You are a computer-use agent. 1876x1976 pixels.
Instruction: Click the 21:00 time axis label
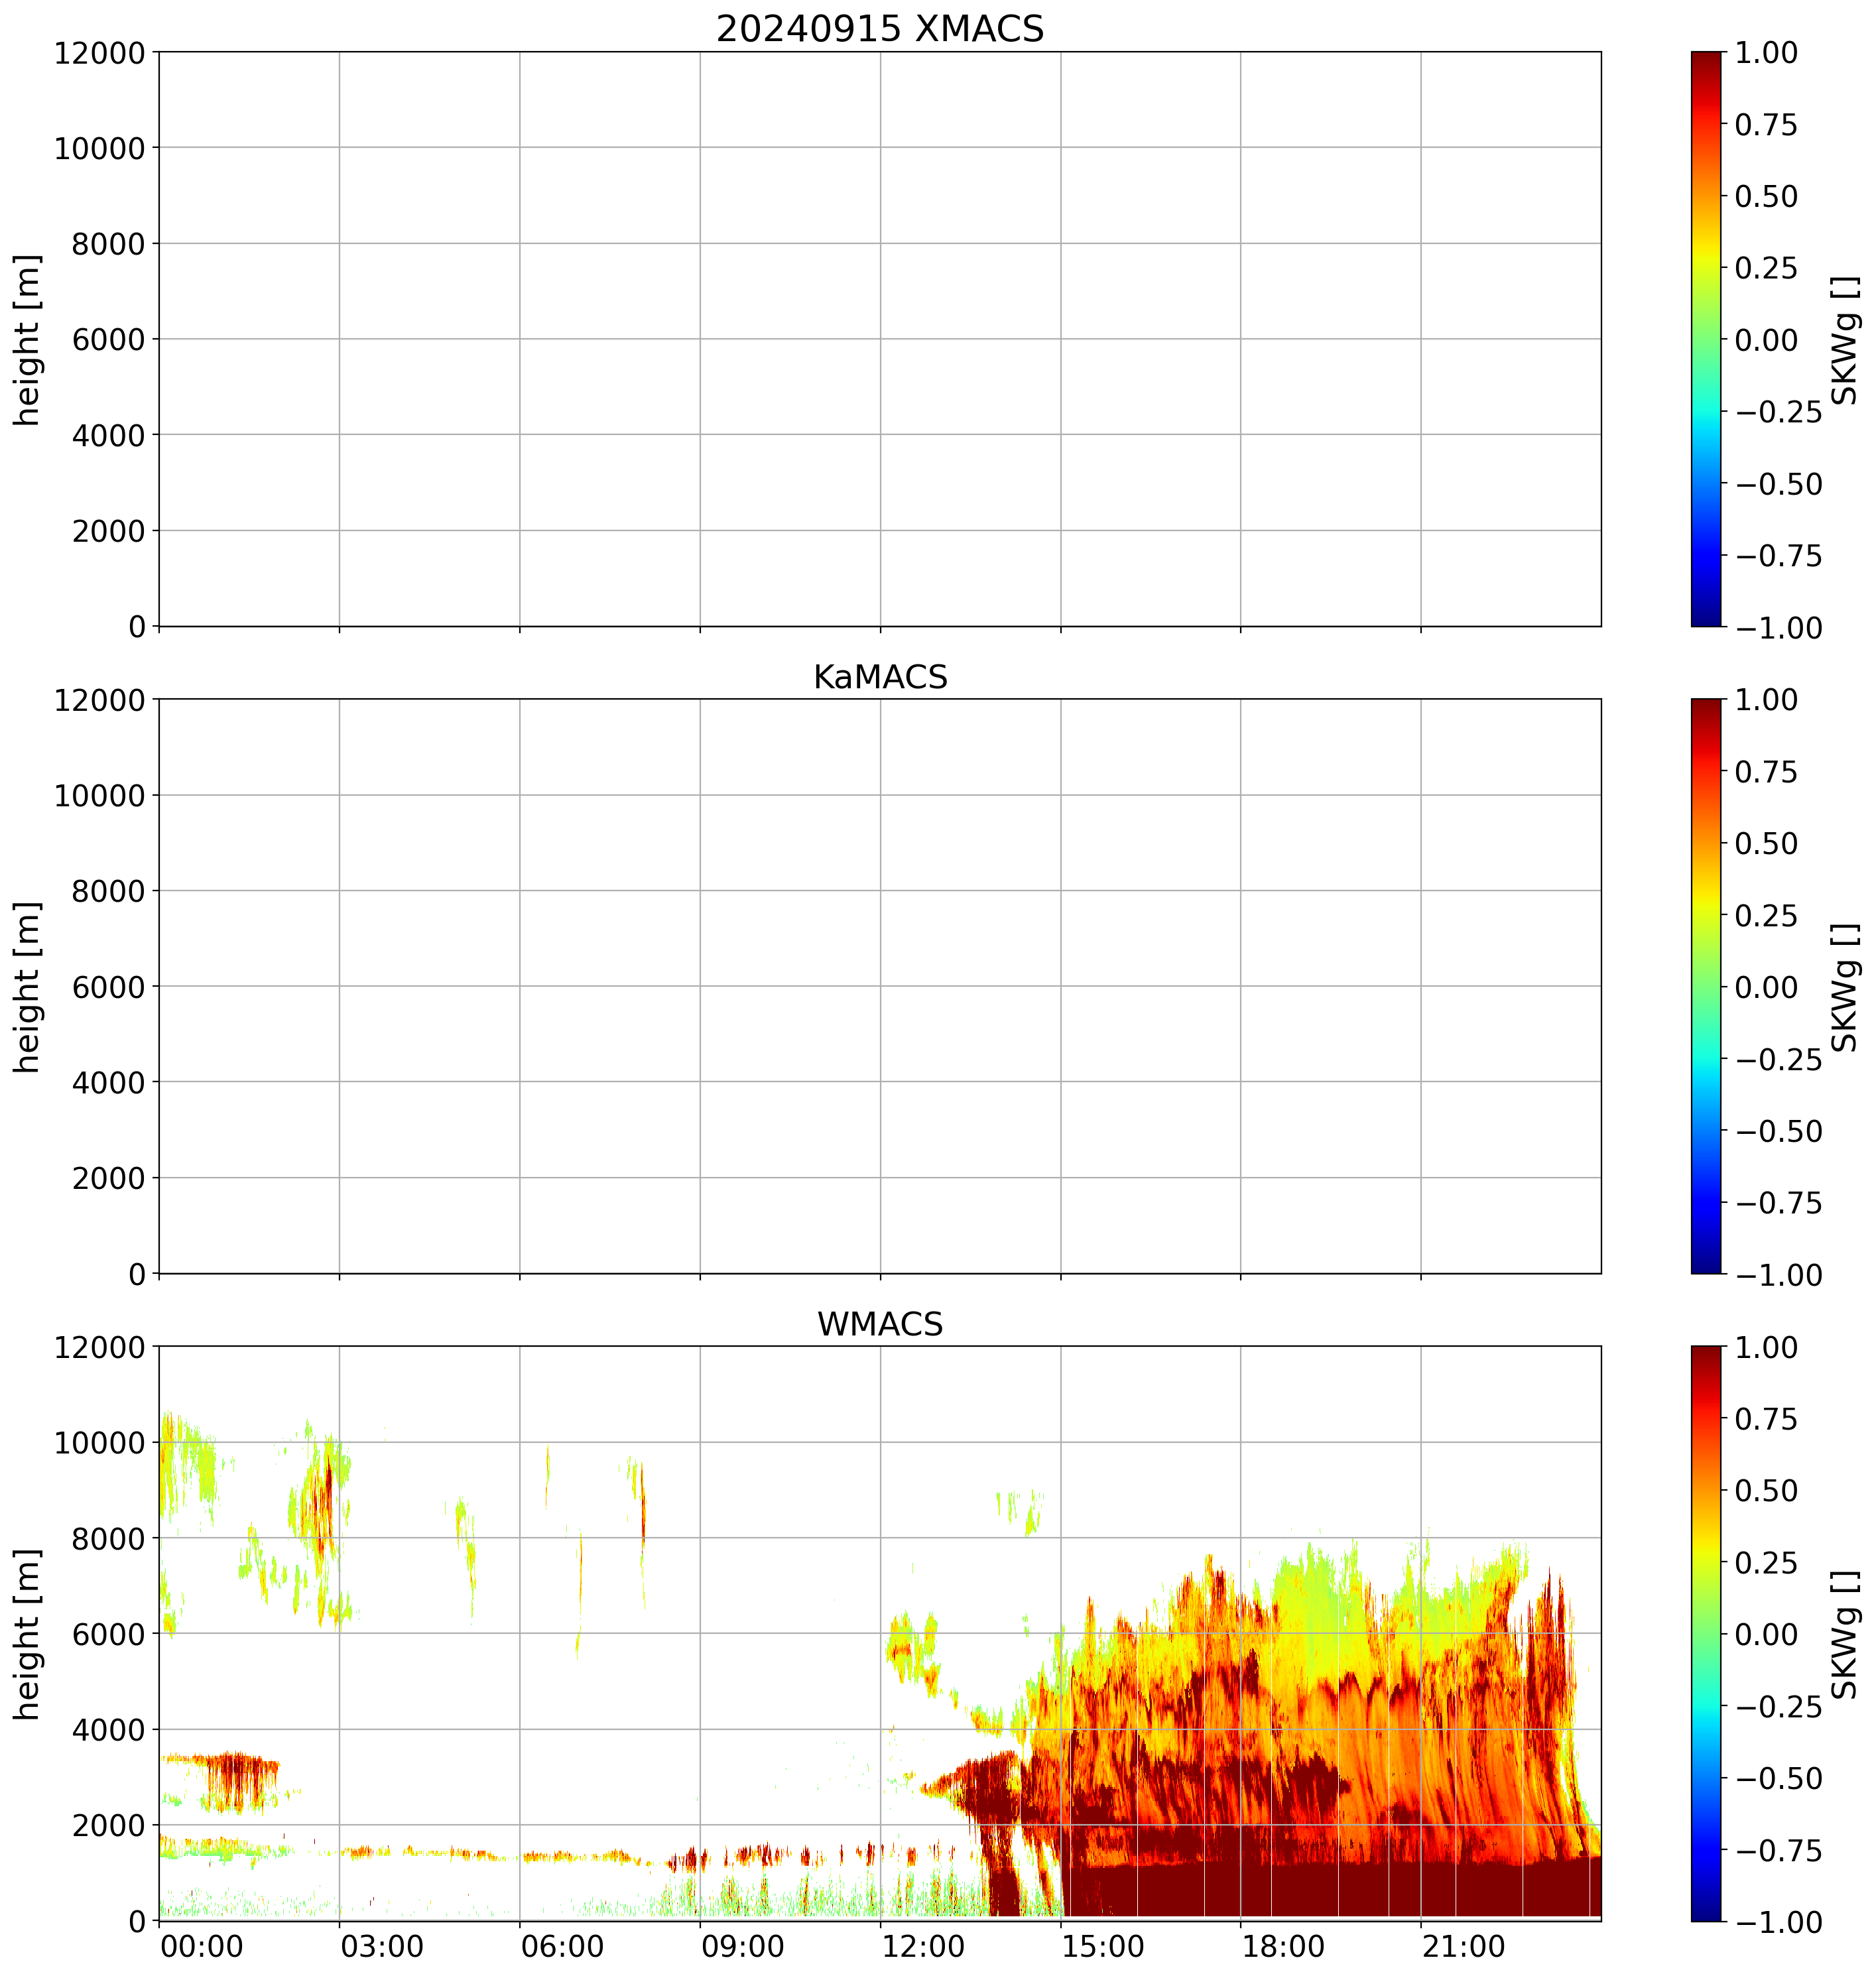coord(1464,1947)
